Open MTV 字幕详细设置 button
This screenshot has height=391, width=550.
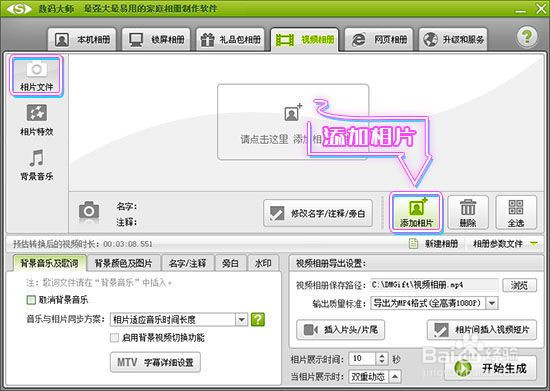[x=155, y=362]
